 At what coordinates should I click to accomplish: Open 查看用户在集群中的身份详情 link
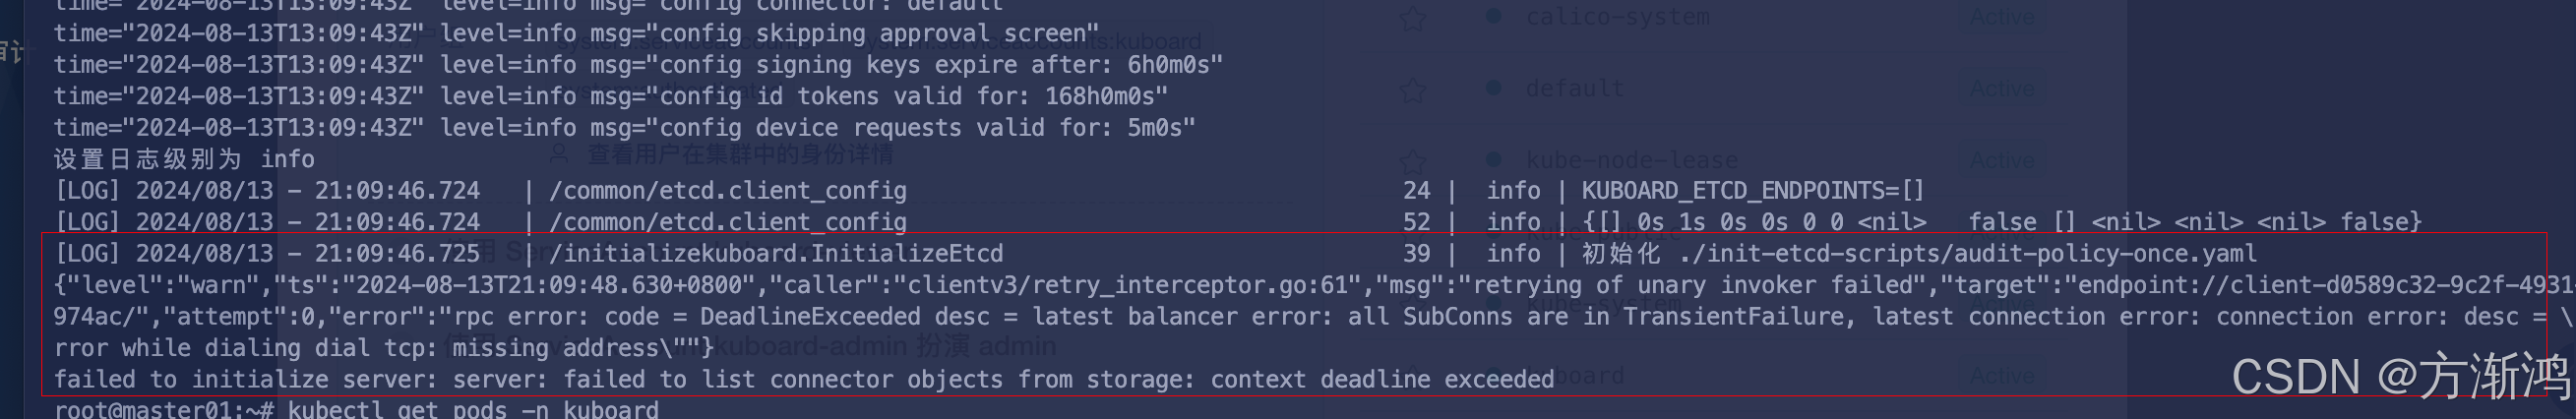tap(740, 154)
